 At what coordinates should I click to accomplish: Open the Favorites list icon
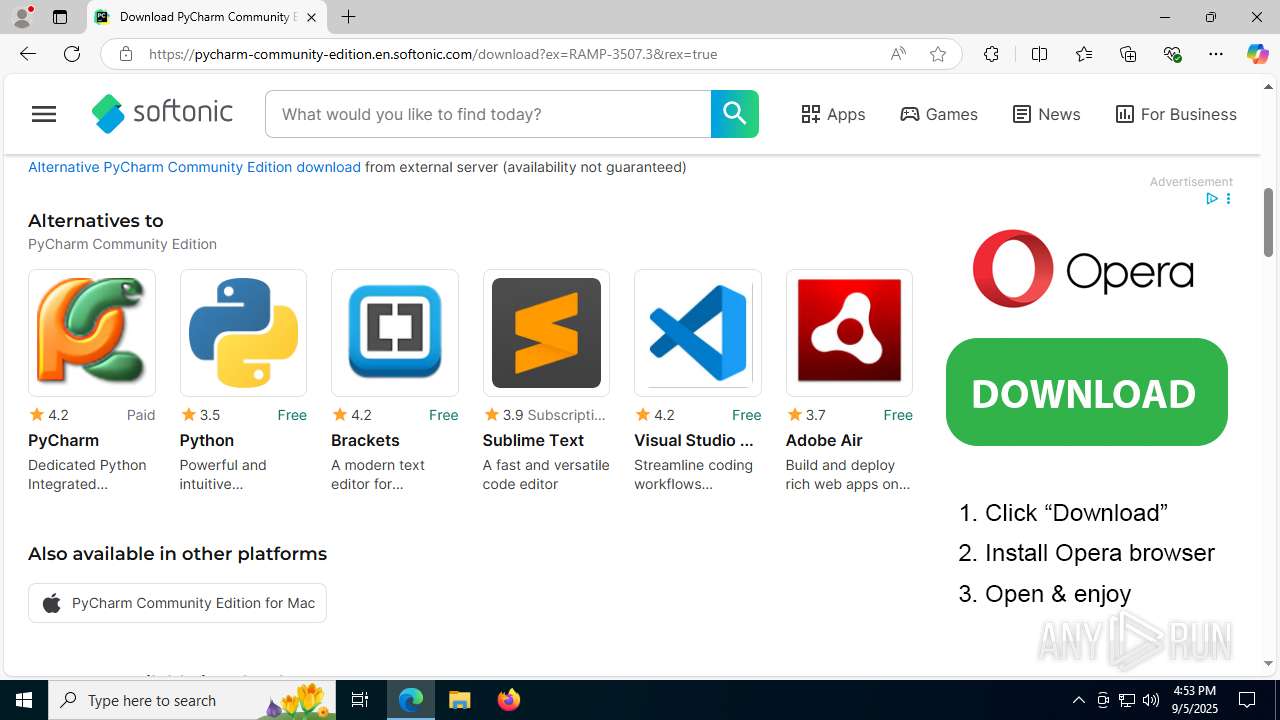1084,54
